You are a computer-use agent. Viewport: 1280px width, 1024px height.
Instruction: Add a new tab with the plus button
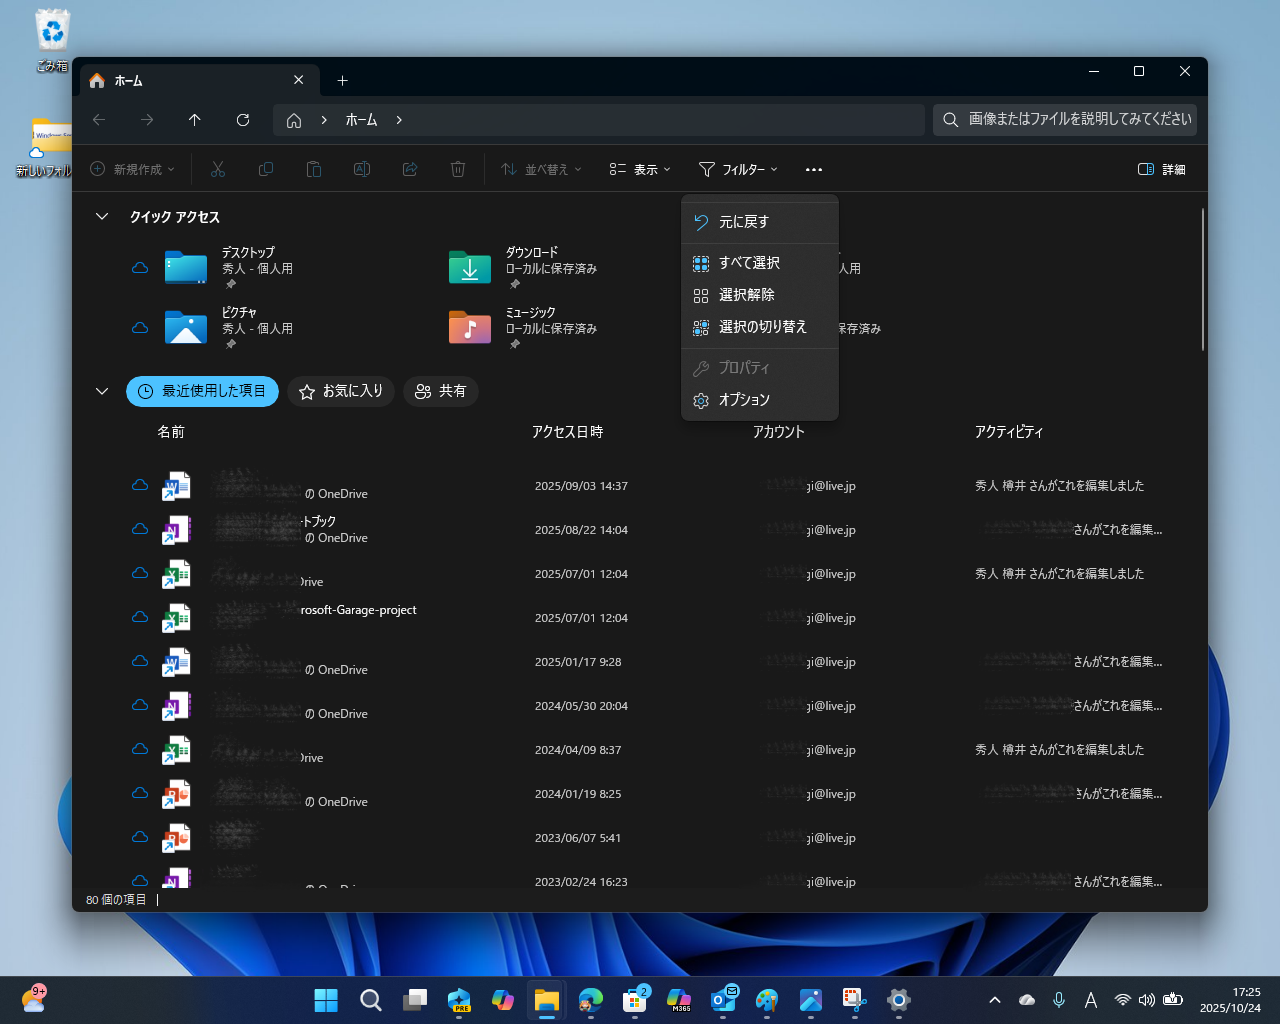click(x=343, y=81)
